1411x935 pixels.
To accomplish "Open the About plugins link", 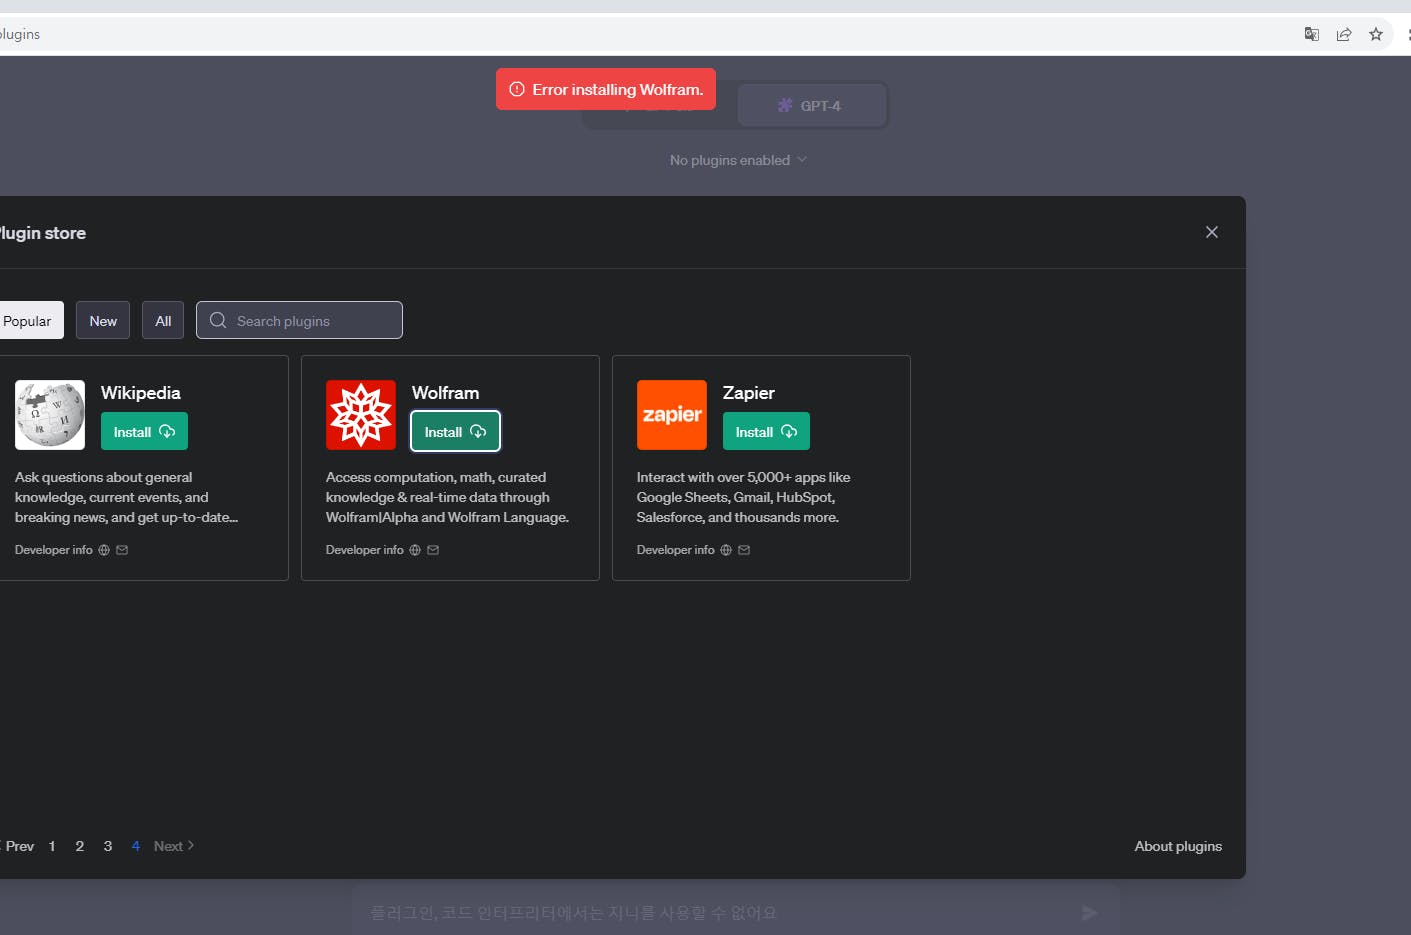I will tap(1178, 846).
